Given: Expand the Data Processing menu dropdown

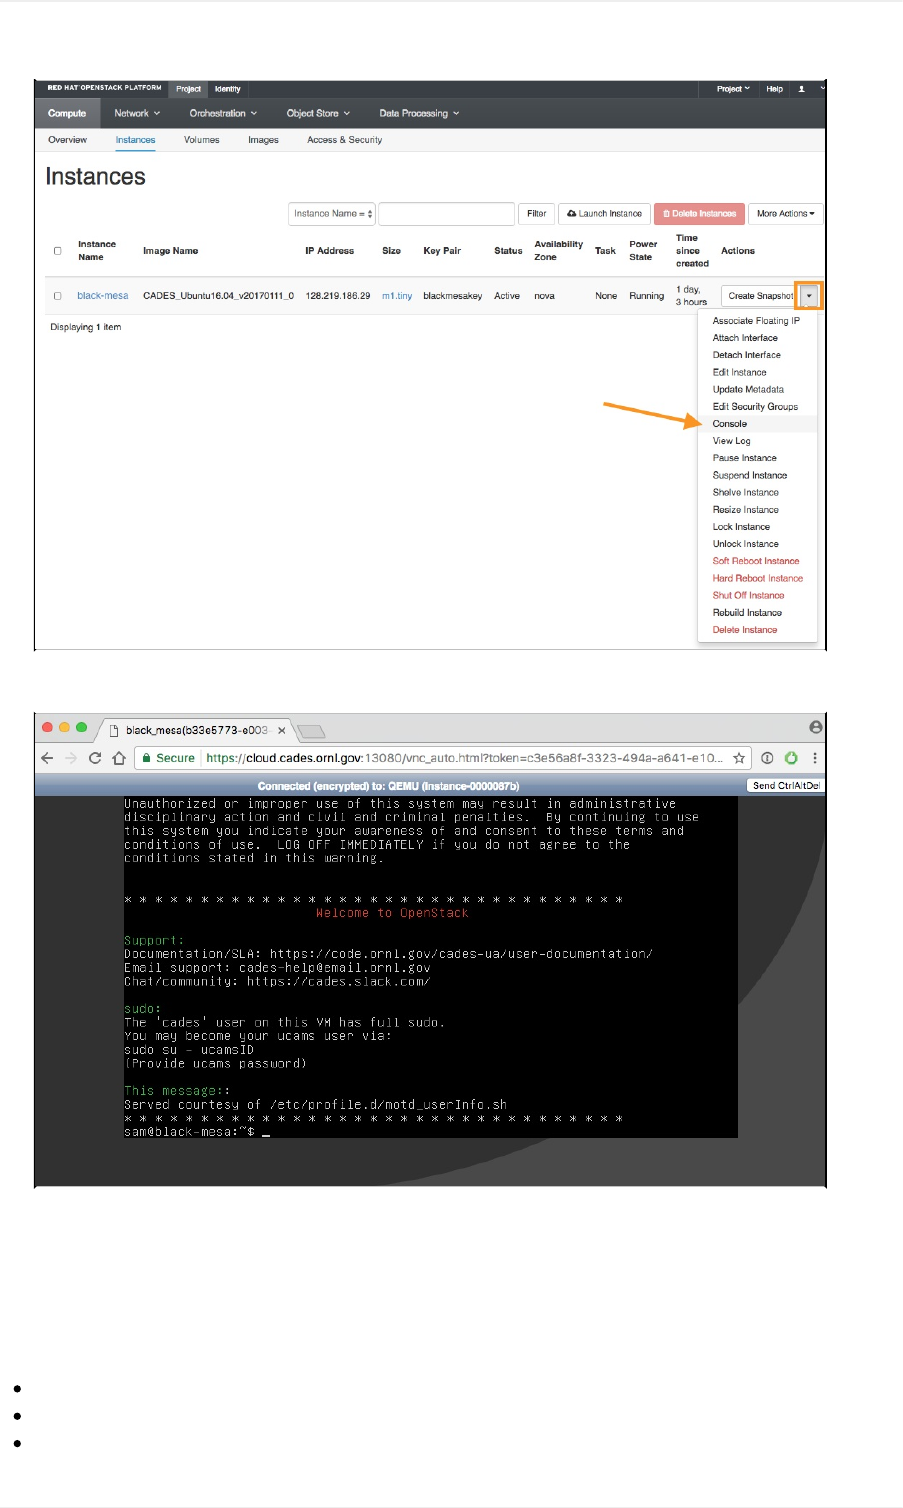Looking at the screenshot, I should [419, 114].
